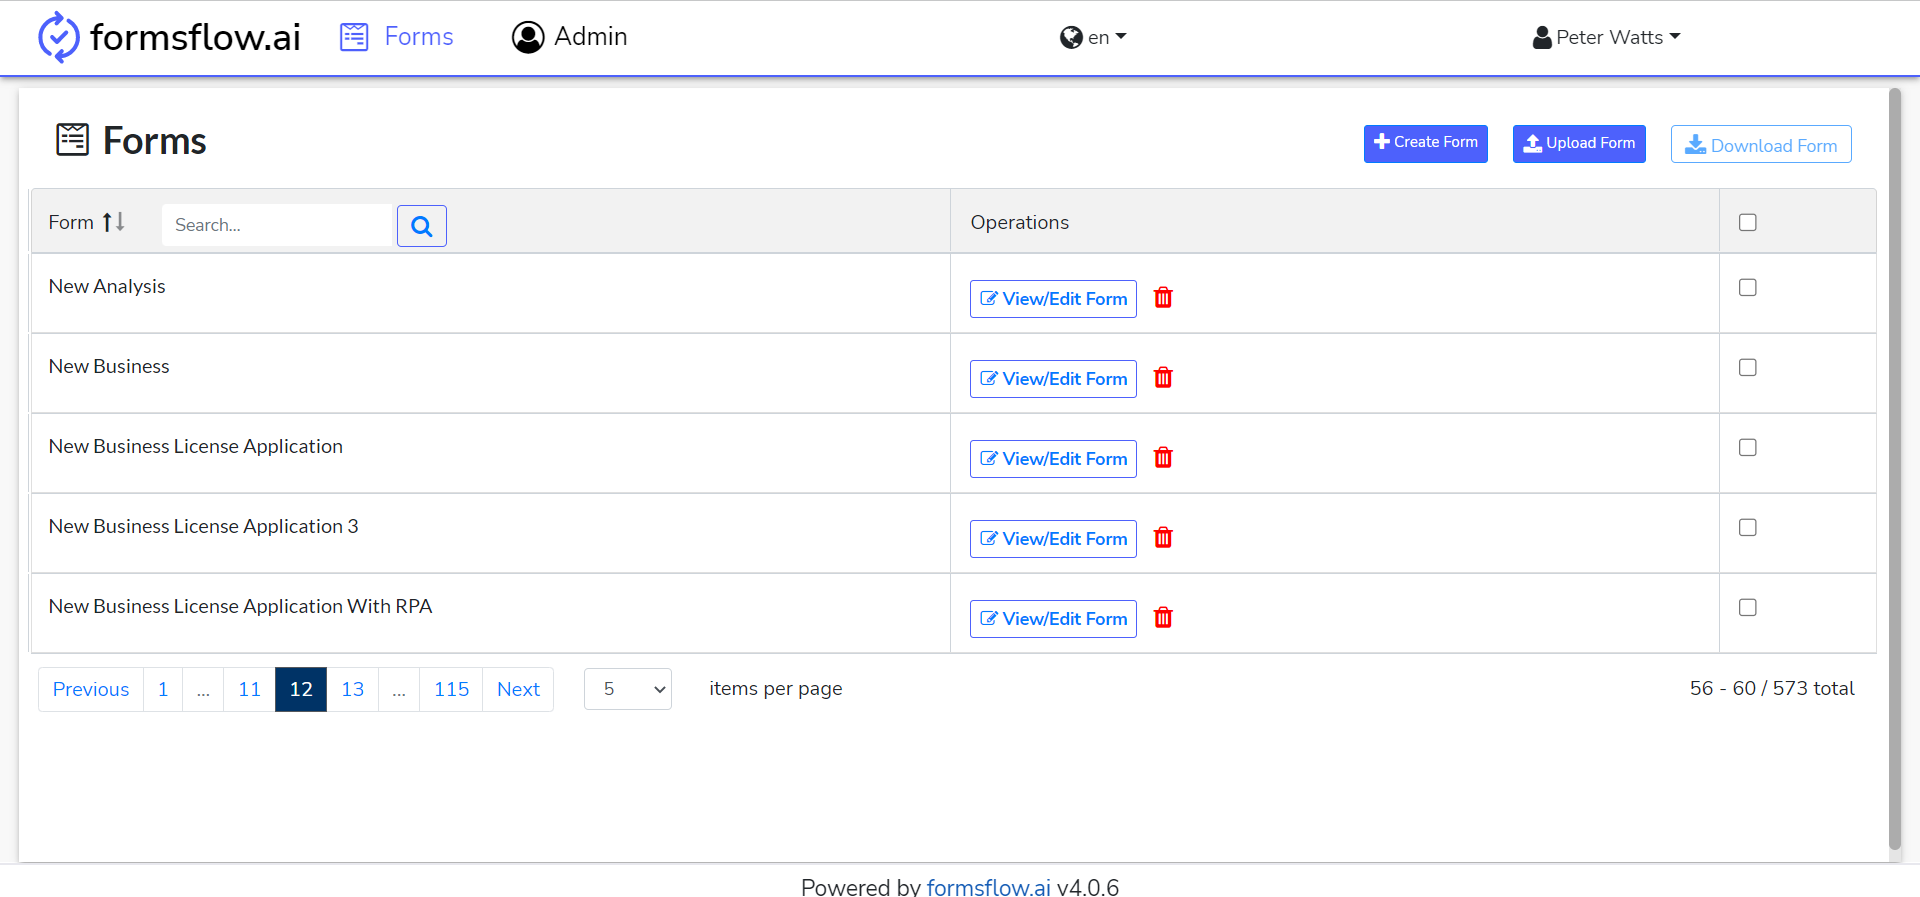Screen dimensions: 1920x897
Task: Click View/Edit Form for New Analysis
Action: [x=1053, y=299]
